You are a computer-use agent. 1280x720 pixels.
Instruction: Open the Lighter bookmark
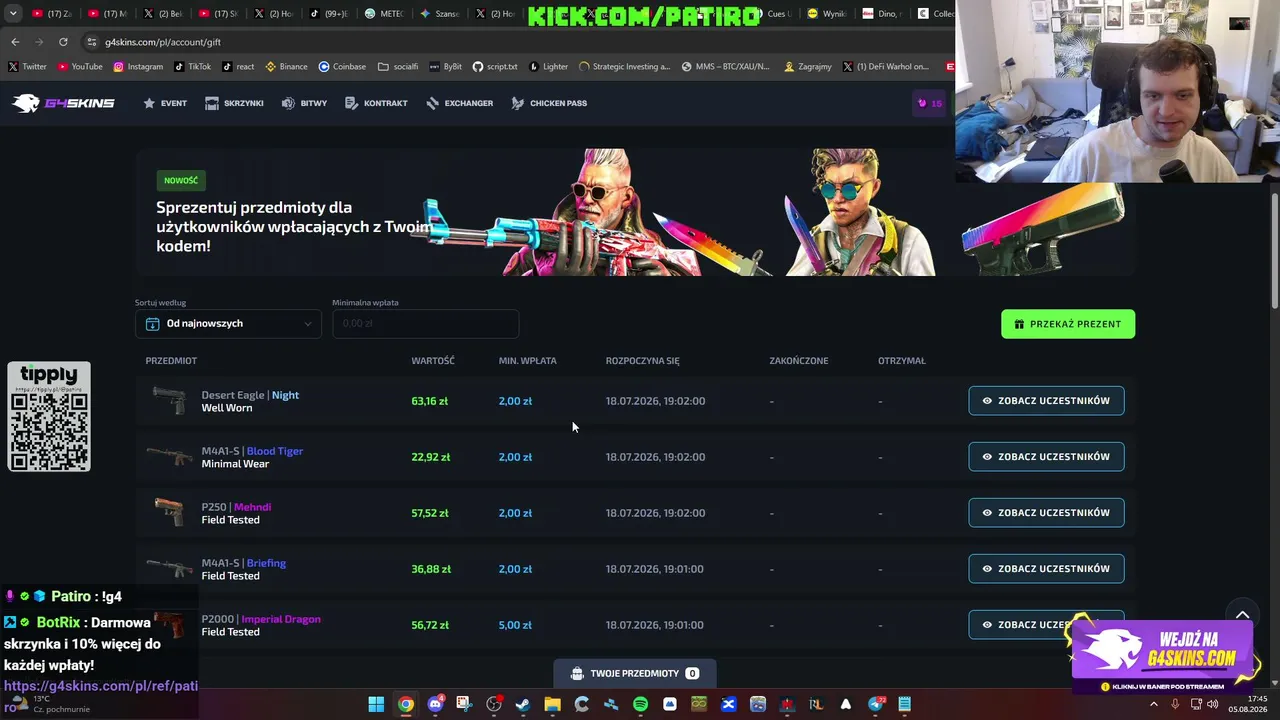tap(548, 67)
